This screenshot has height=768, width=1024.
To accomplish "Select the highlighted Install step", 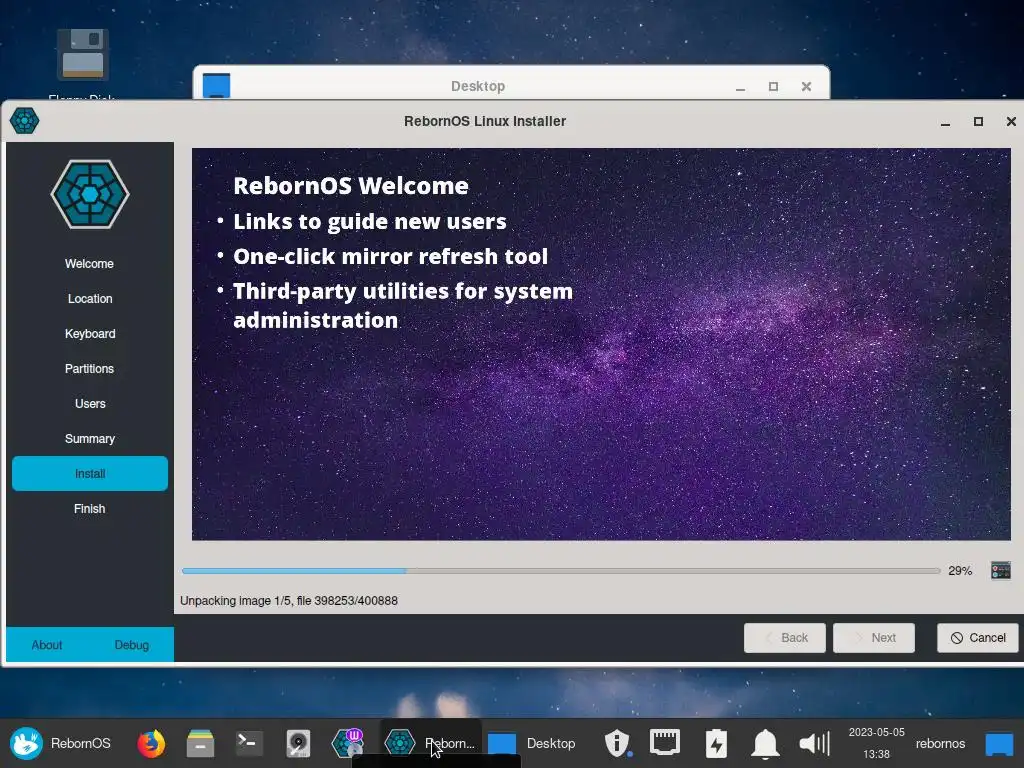I will [89, 473].
